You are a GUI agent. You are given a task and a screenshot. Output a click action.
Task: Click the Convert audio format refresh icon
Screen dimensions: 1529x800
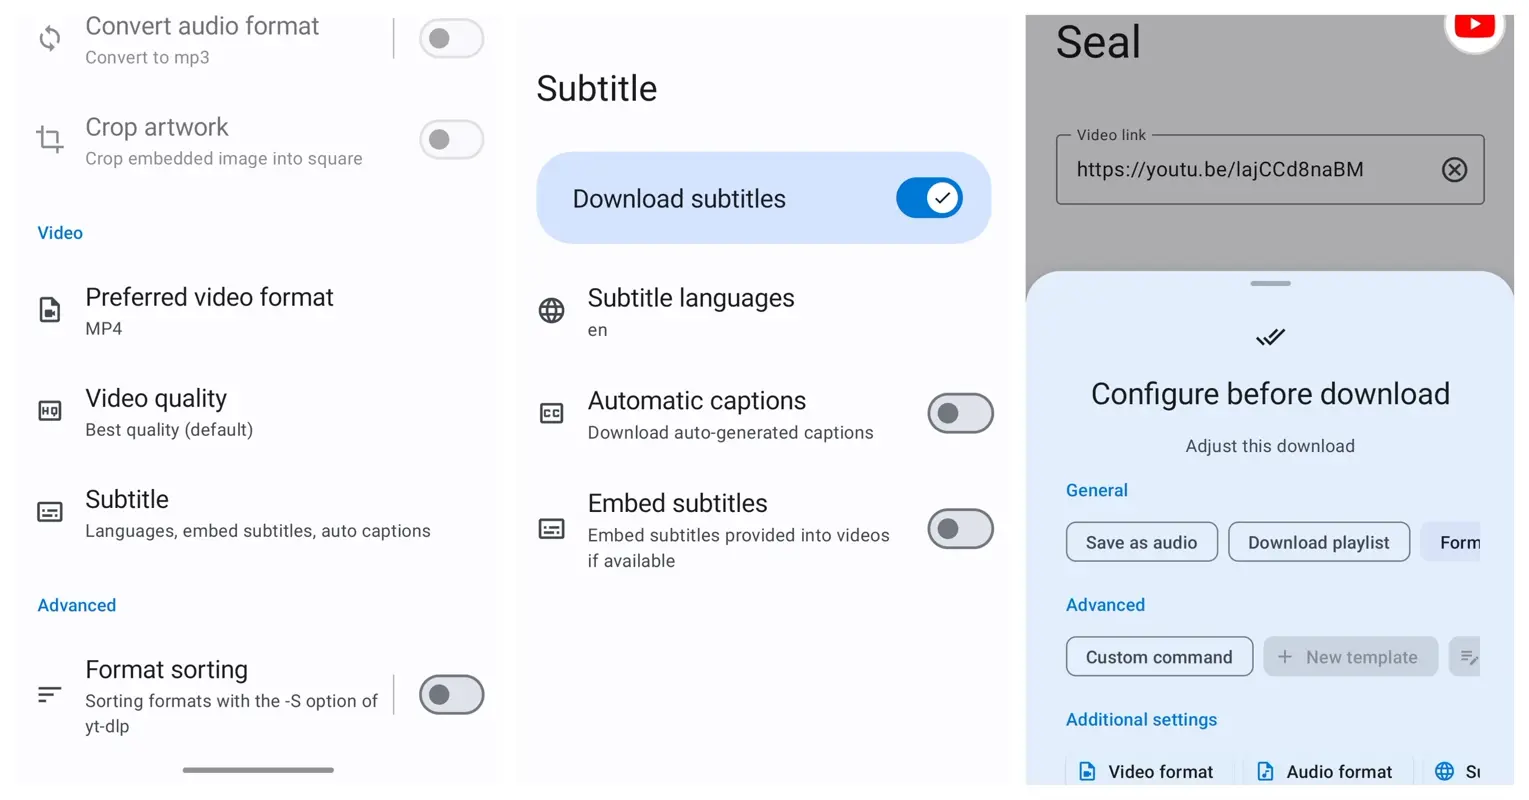click(x=48, y=38)
